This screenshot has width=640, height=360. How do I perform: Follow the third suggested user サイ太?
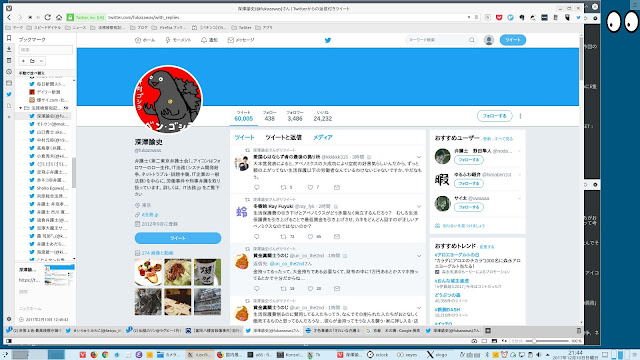tap(469, 207)
